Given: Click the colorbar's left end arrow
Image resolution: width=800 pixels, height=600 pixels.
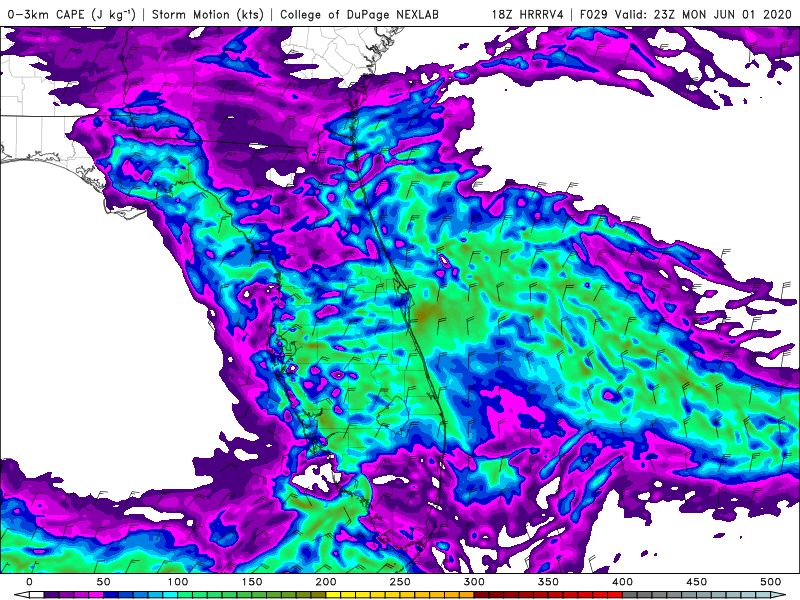Looking at the screenshot, I should [x=21, y=595].
